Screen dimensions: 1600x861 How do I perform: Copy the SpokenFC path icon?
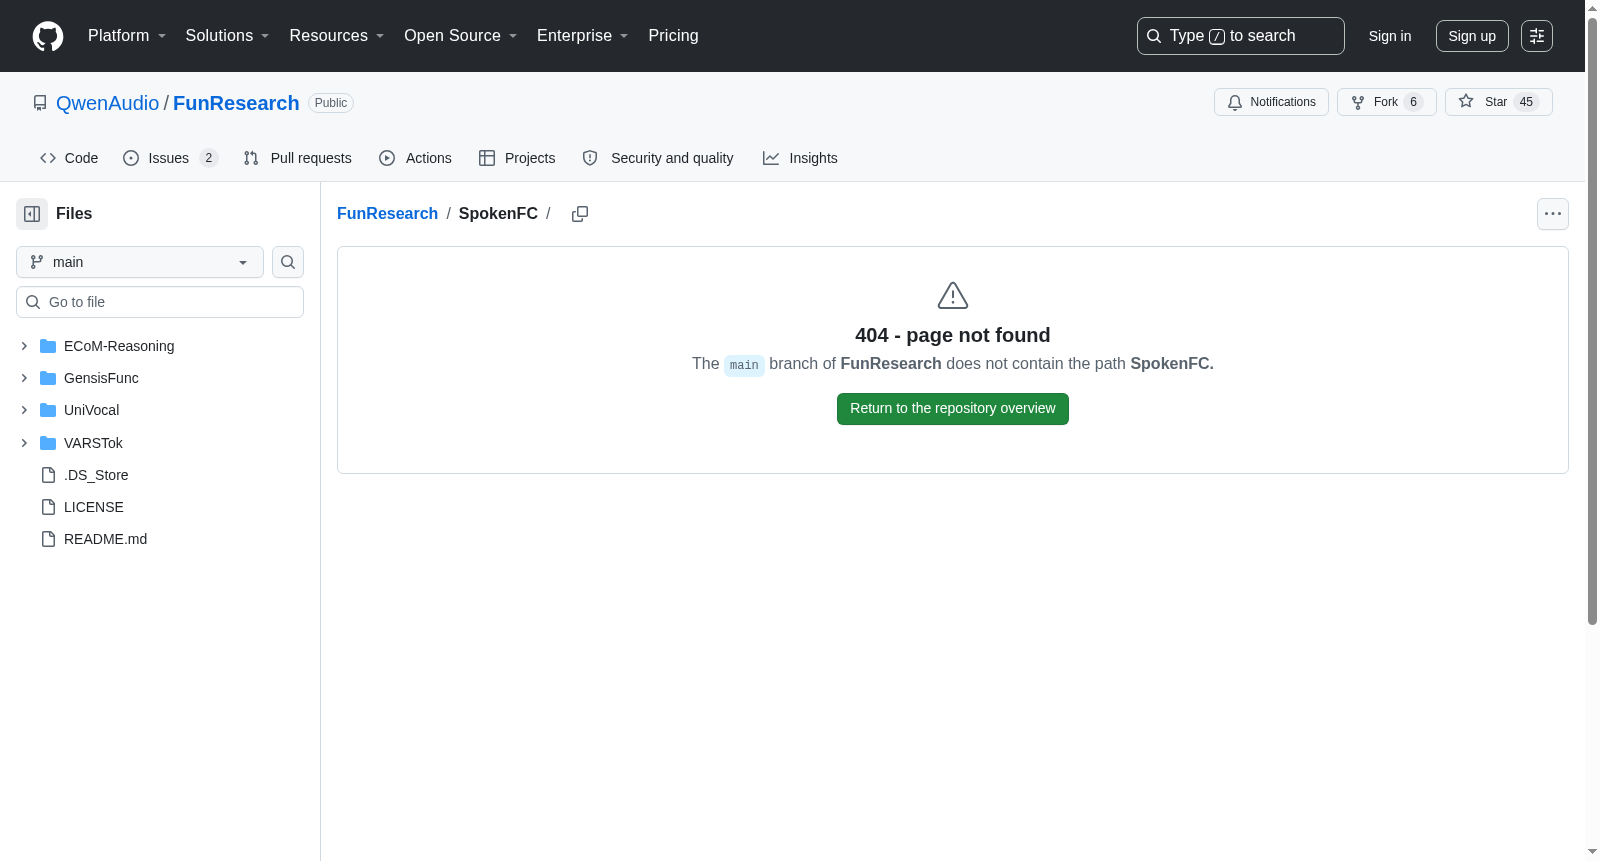coord(580,214)
